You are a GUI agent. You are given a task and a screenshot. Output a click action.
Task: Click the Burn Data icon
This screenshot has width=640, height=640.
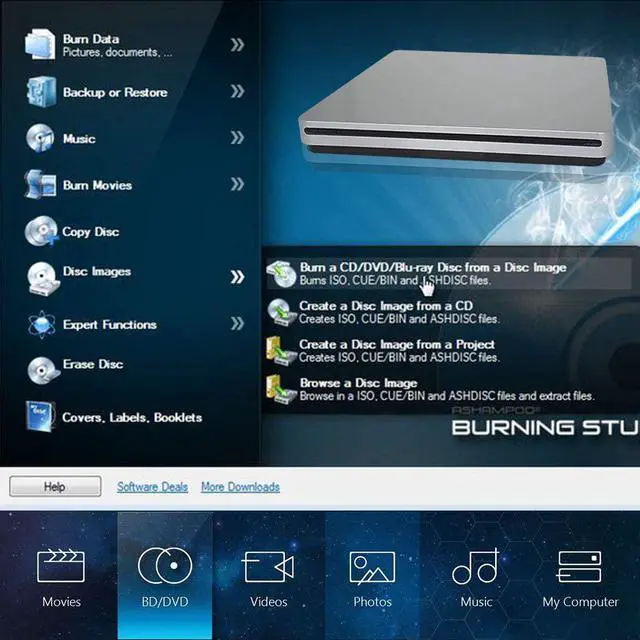tap(40, 45)
